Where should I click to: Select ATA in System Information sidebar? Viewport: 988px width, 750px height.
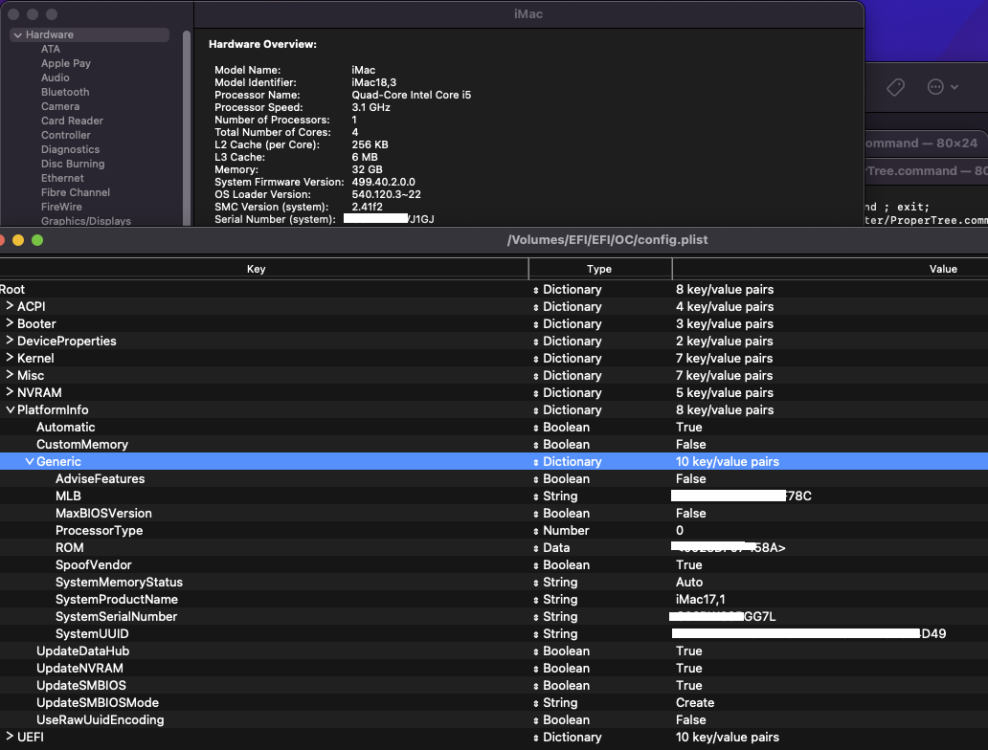click(x=50, y=49)
